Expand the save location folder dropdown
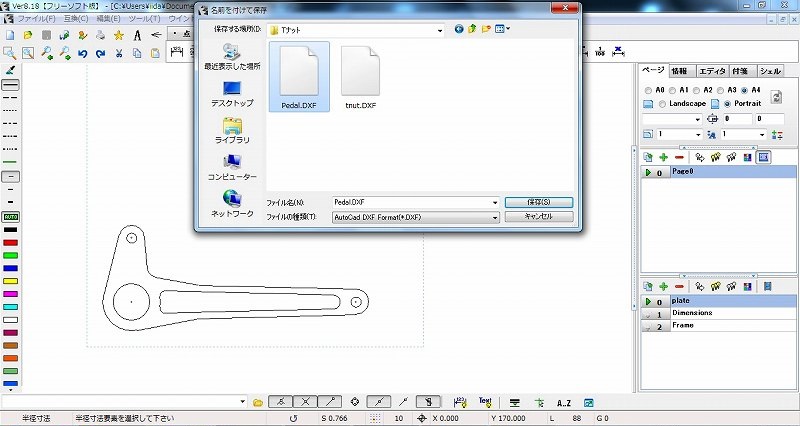This screenshot has width=800, height=426. tap(438, 30)
